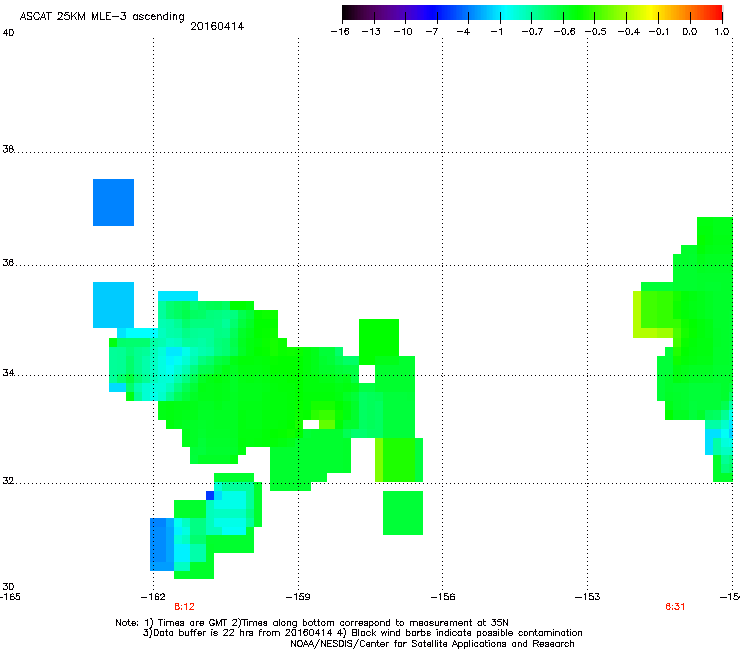Click the '-0.4' colorbar label
Image resolution: width=740 pixels, height=650 pixels.
pos(629,32)
